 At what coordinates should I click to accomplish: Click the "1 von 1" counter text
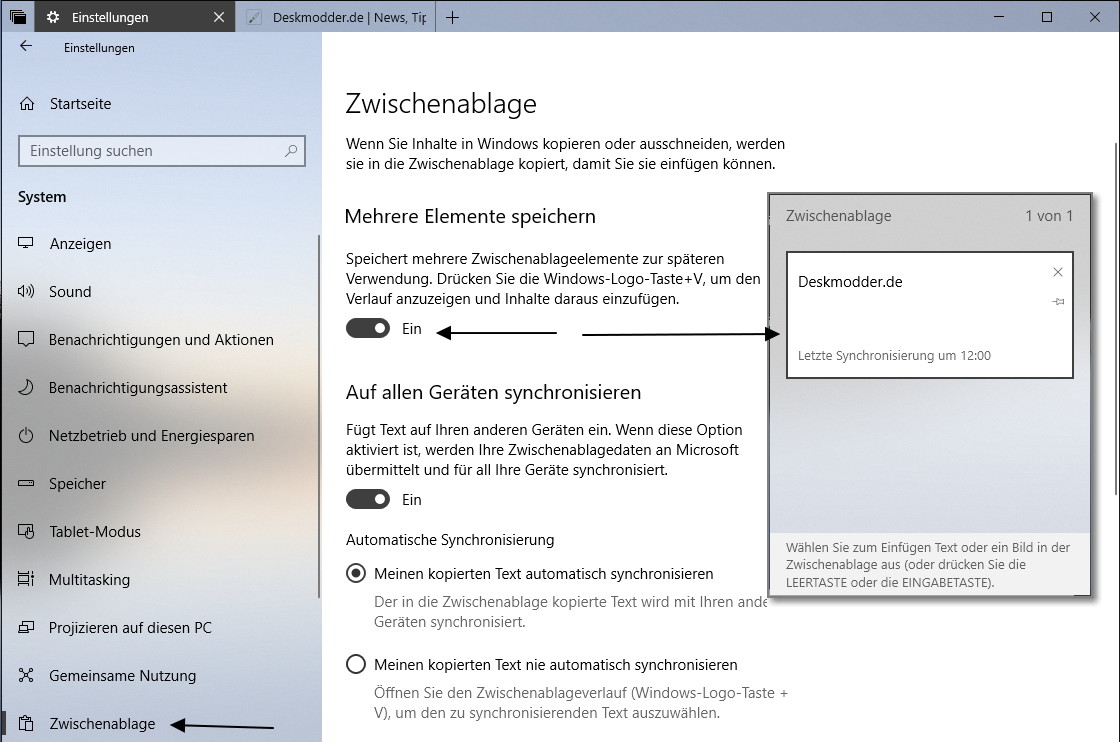coord(1049,216)
